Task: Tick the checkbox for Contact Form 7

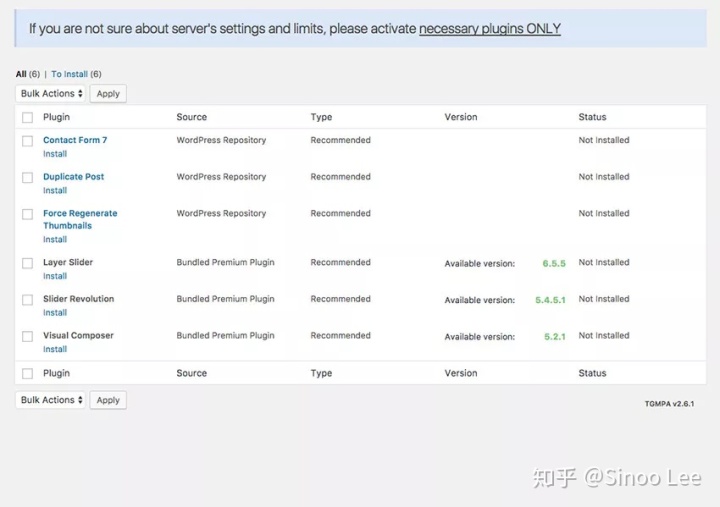Action: 28,141
